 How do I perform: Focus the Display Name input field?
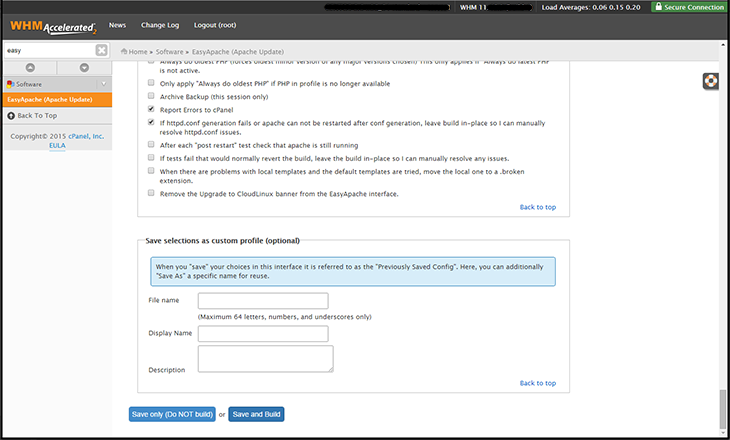[x=263, y=334]
